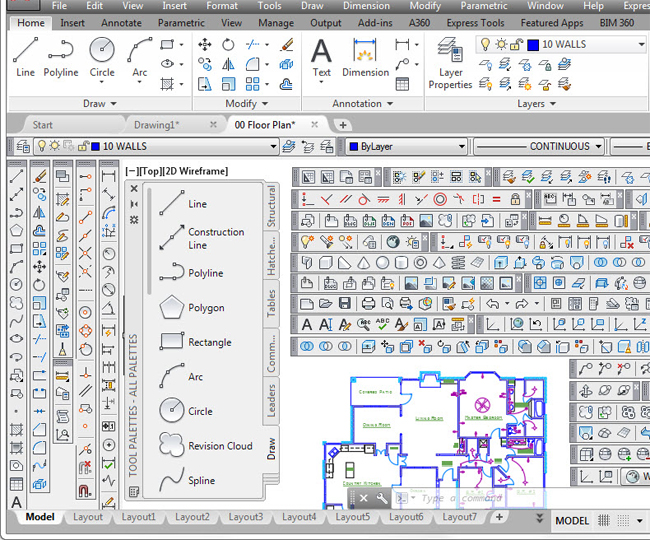Expand Circle tool options arrow
The height and width of the screenshot is (540, 650).
click(102, 82)
